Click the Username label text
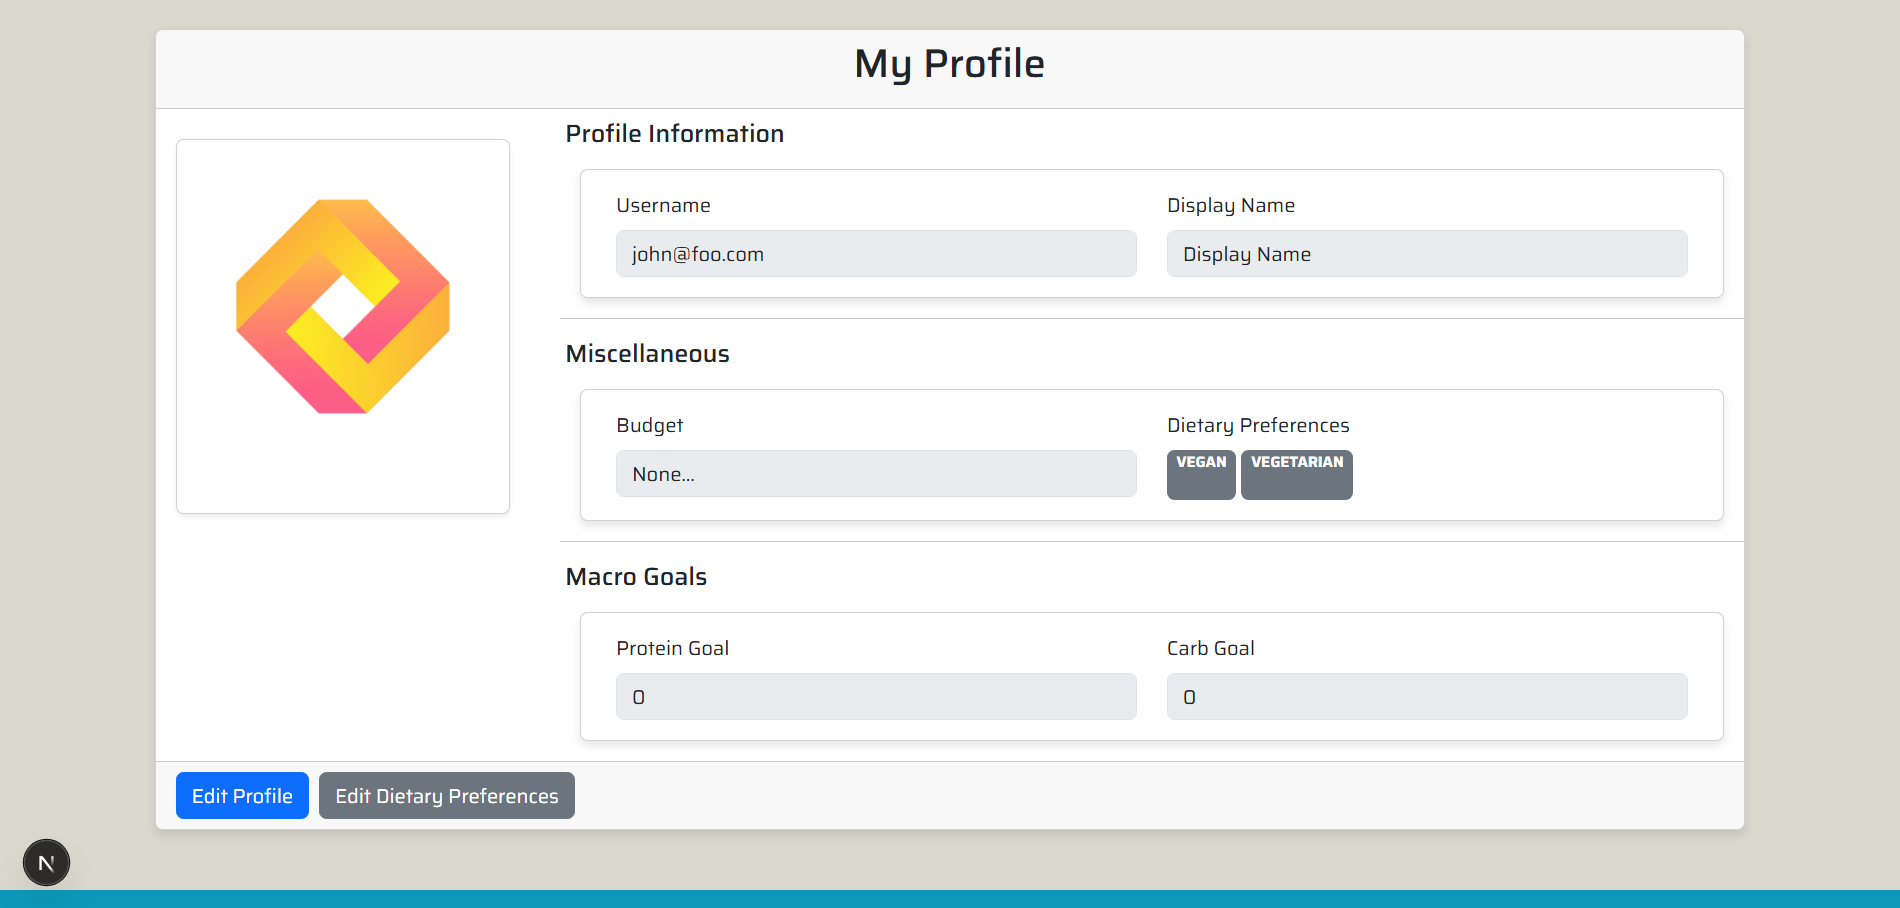1900x908 pixels. (x=663, y=205)
